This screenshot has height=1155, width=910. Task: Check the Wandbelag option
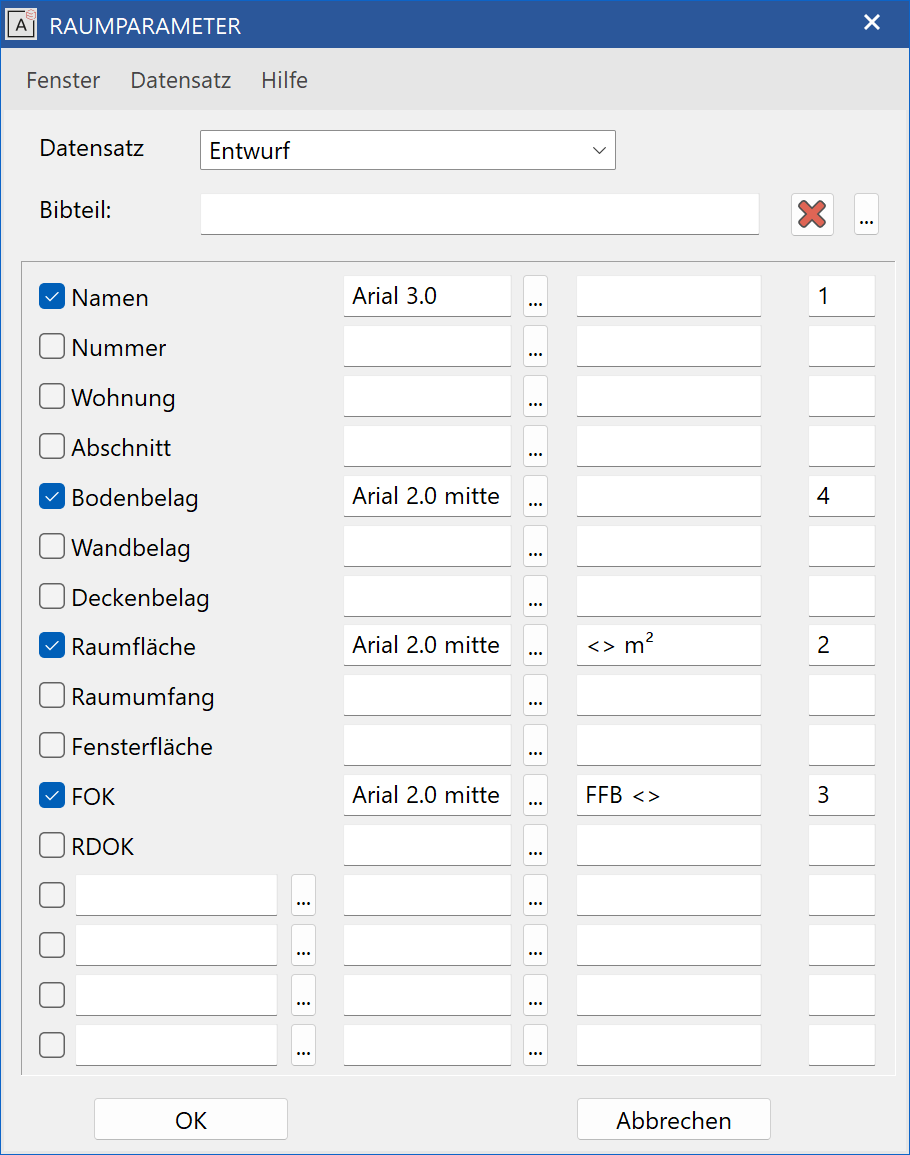coord(52,546)
